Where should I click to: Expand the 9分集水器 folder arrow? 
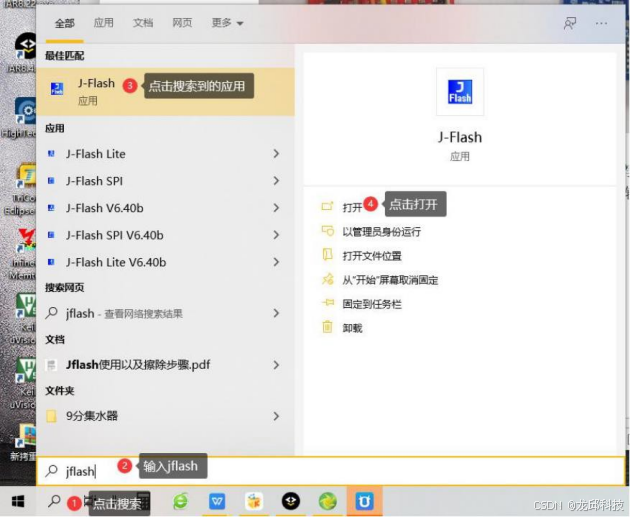pos(276,416)
